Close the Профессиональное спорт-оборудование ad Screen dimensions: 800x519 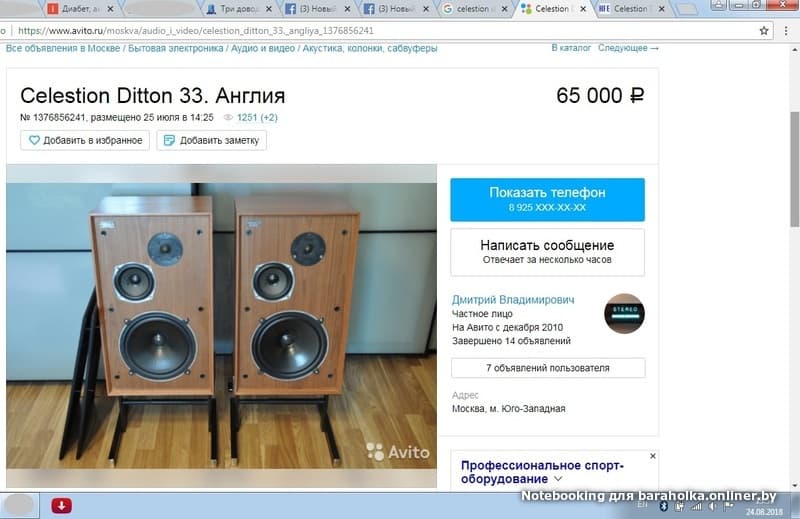click(653, 456)
